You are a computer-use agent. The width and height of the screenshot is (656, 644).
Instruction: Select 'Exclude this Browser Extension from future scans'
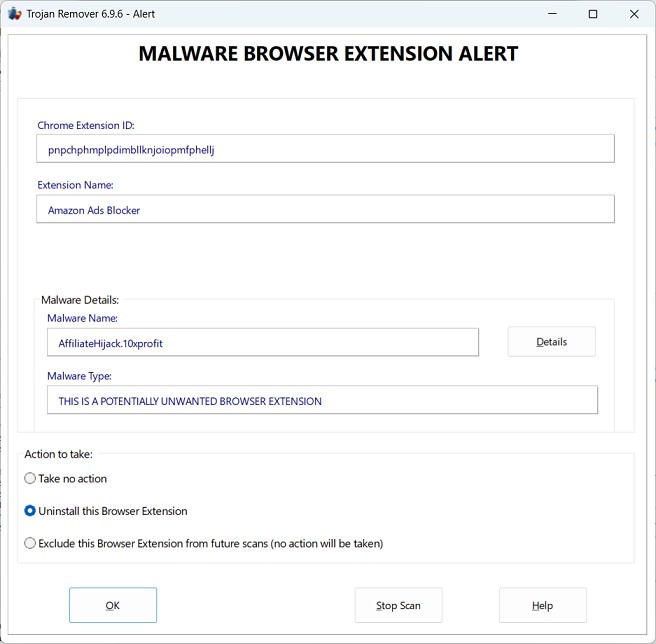click(x=30, y=544)
